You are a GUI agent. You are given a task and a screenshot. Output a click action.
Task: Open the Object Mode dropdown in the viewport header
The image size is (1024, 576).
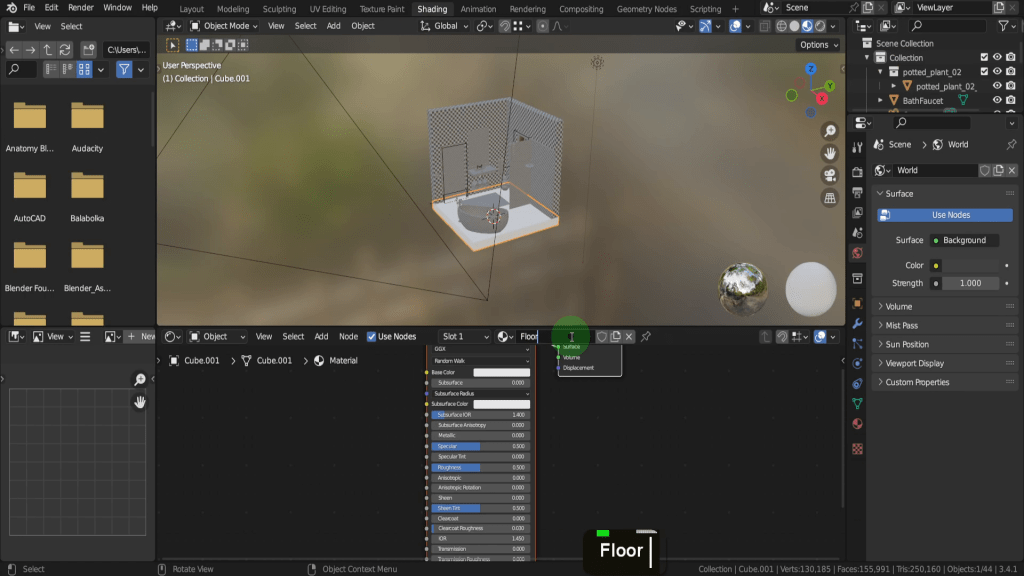225,26
